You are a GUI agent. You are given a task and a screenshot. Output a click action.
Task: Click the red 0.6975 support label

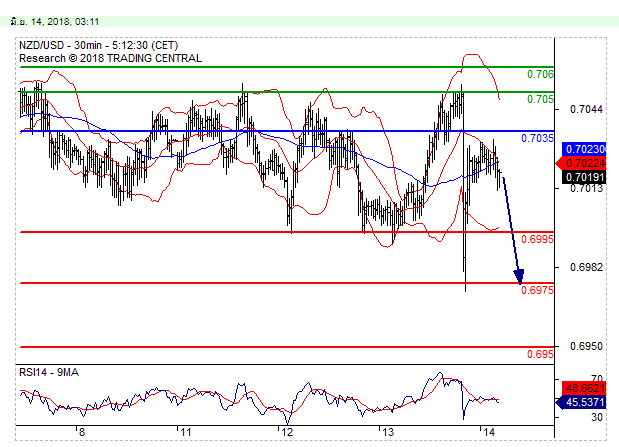pos(537,290)
